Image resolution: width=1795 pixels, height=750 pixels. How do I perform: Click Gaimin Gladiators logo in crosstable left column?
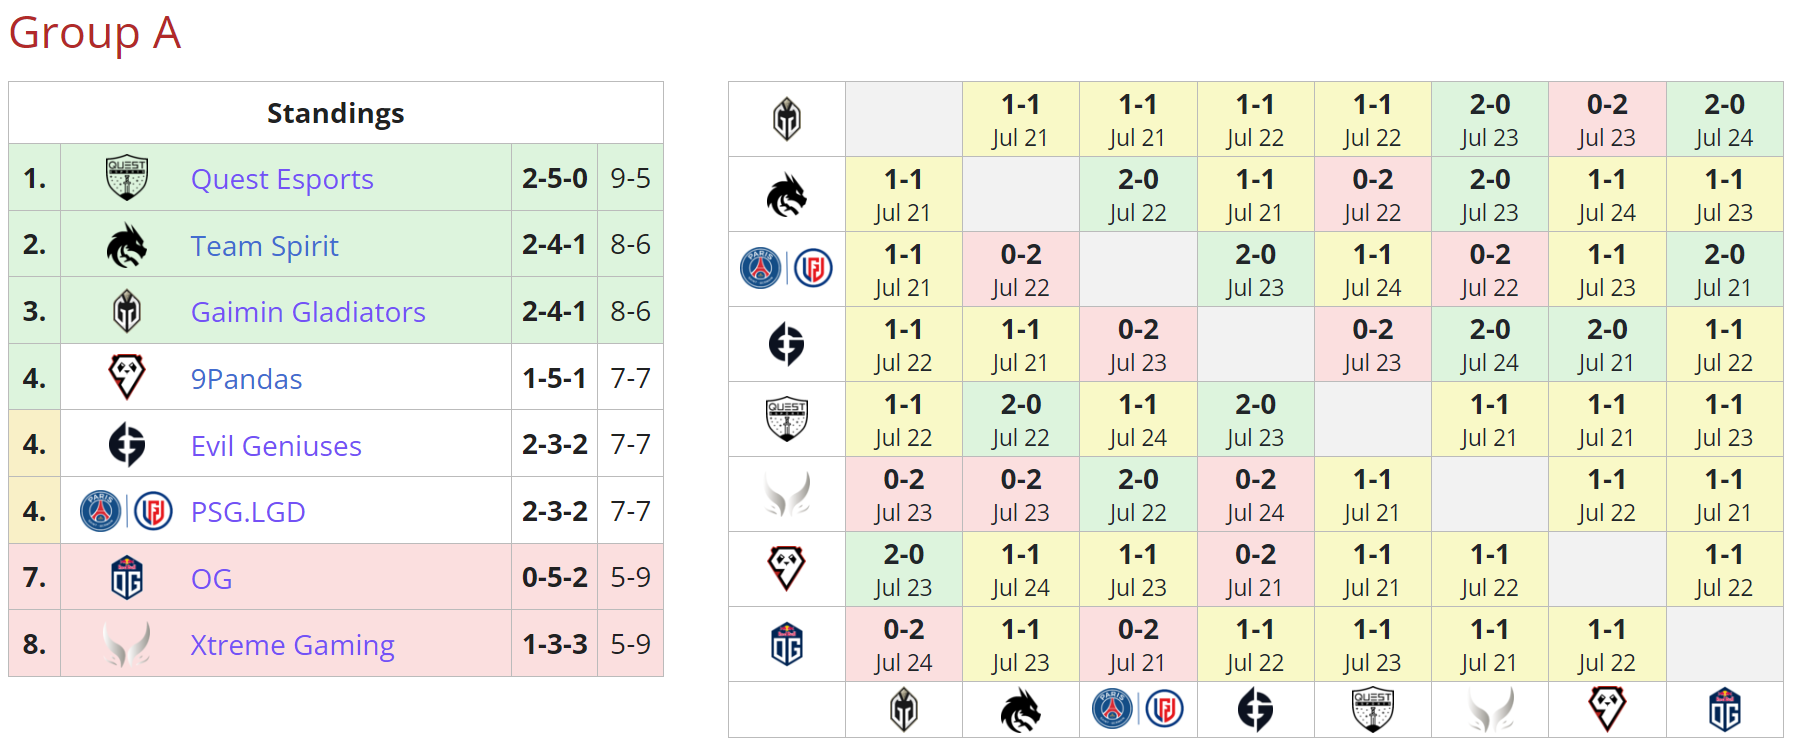point(787,119)
